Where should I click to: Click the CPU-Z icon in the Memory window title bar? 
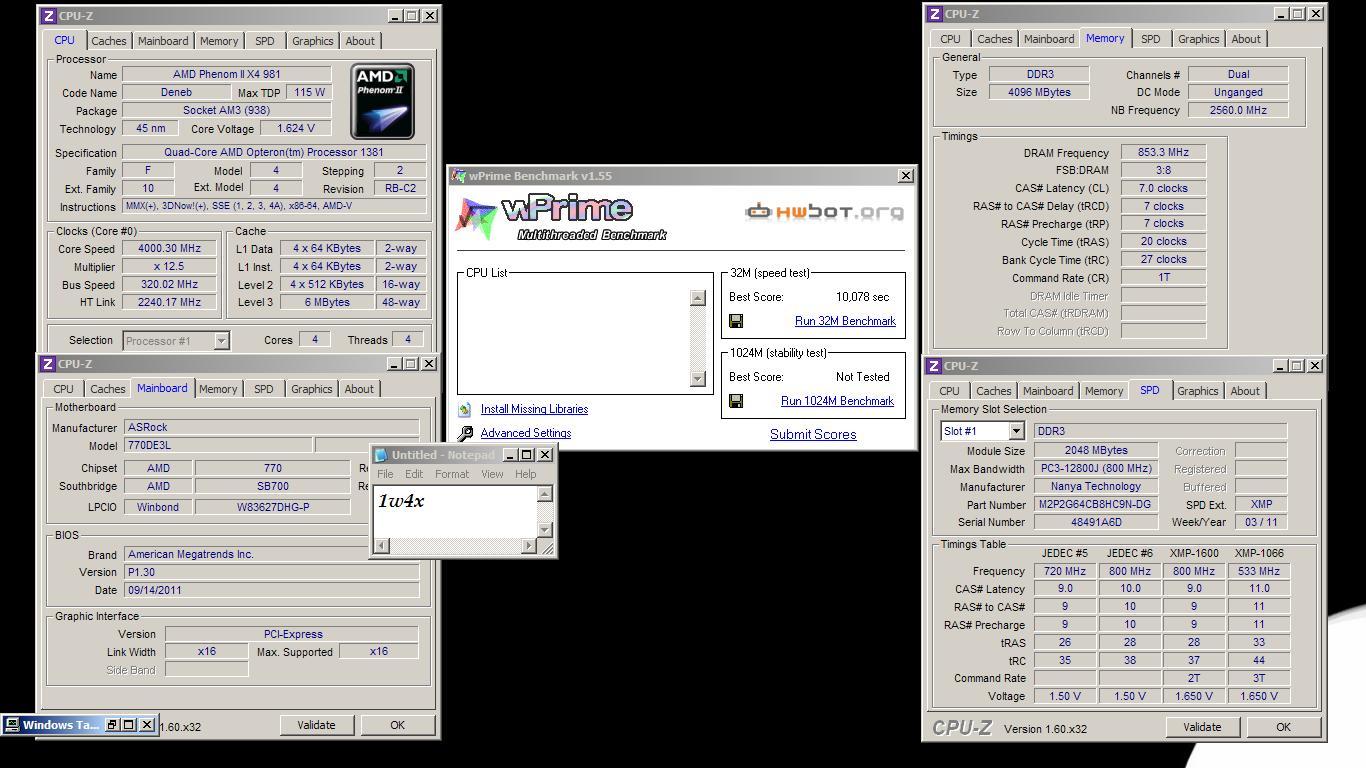coord(934,14)
